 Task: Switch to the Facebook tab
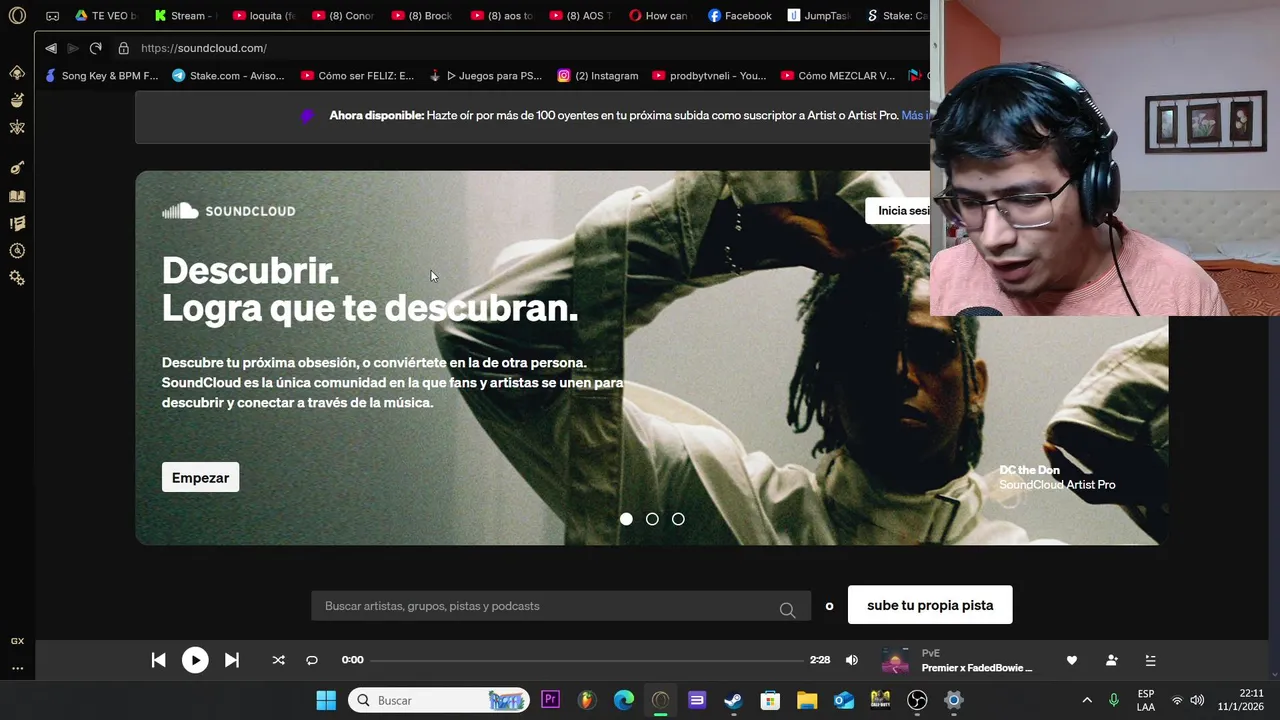[x=739, y=16]
